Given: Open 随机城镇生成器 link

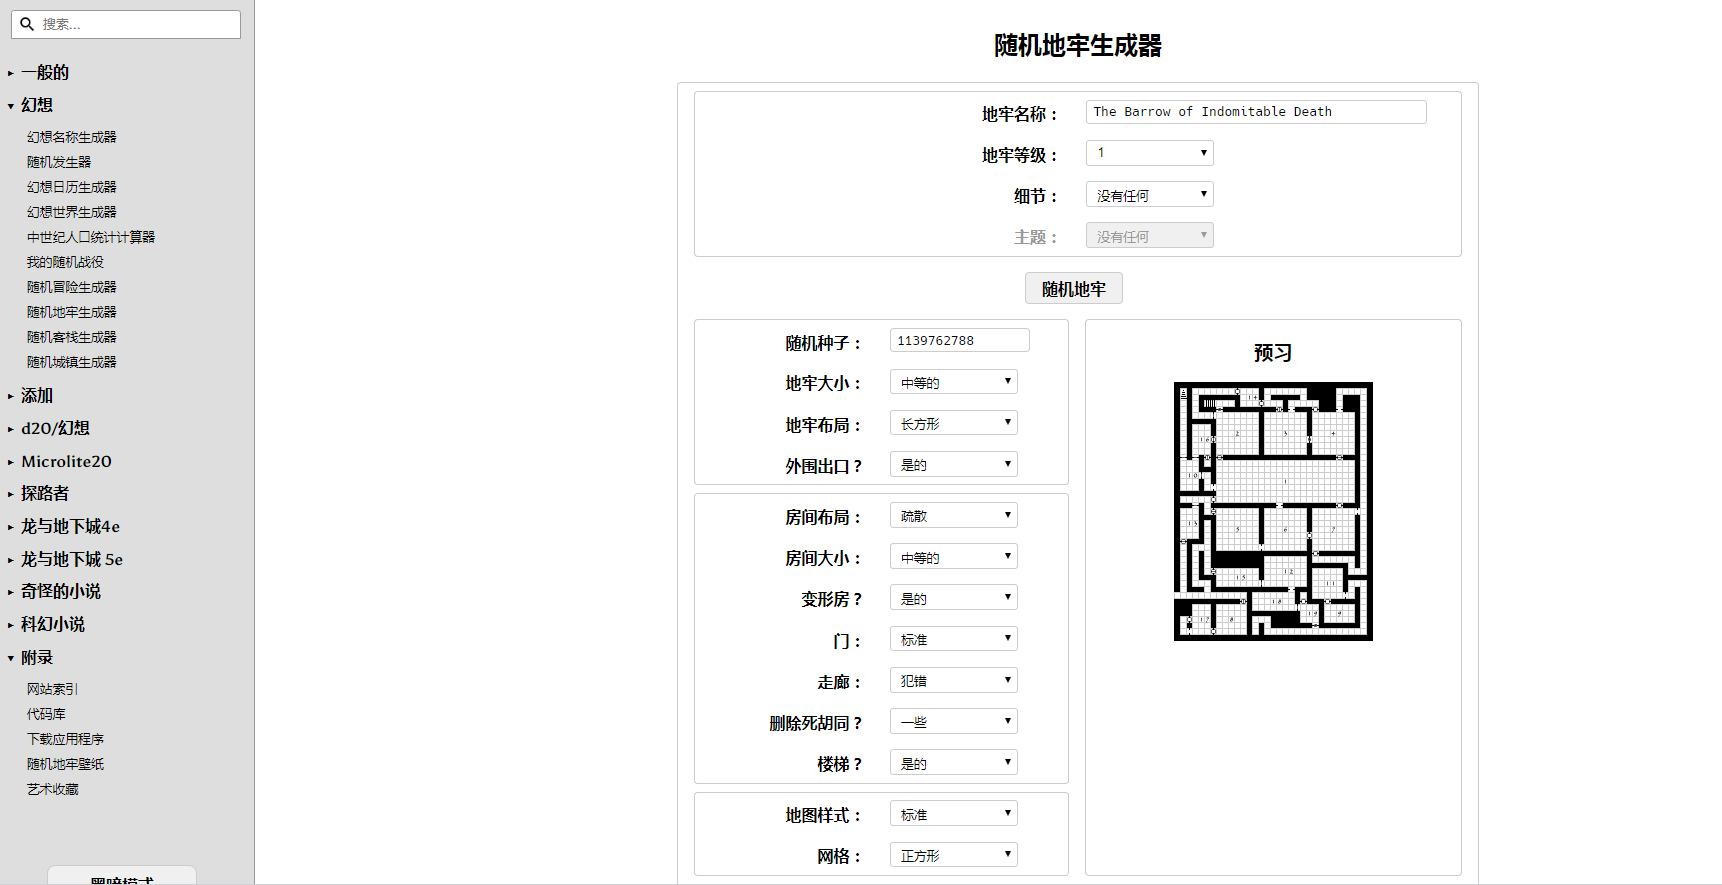Looking at the screenshot, I should (72, 362).
